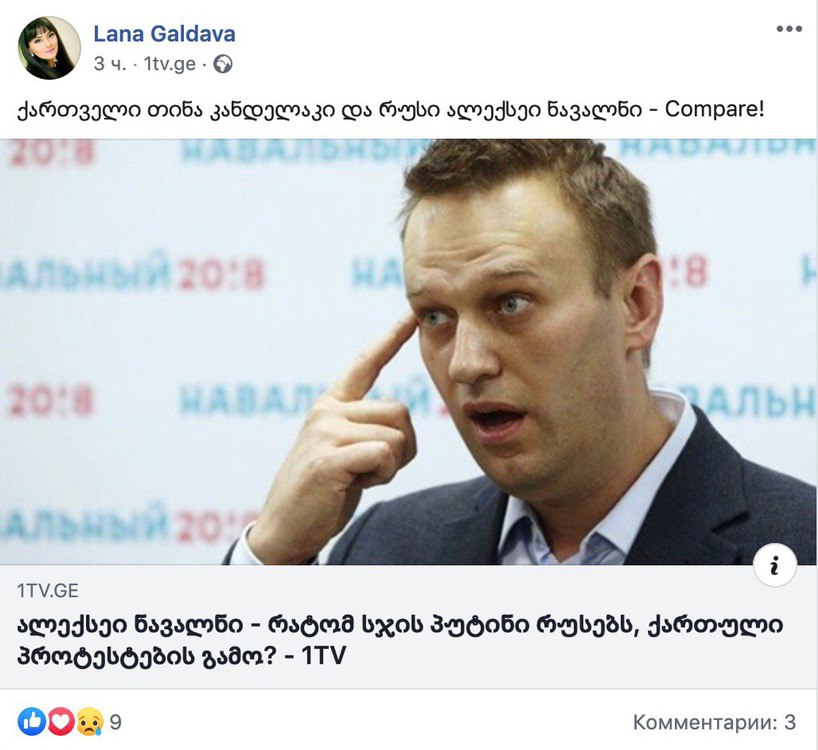Show who reacted via the count 9
This screenshot has width=818, height=750.
[x=116, y=722]
